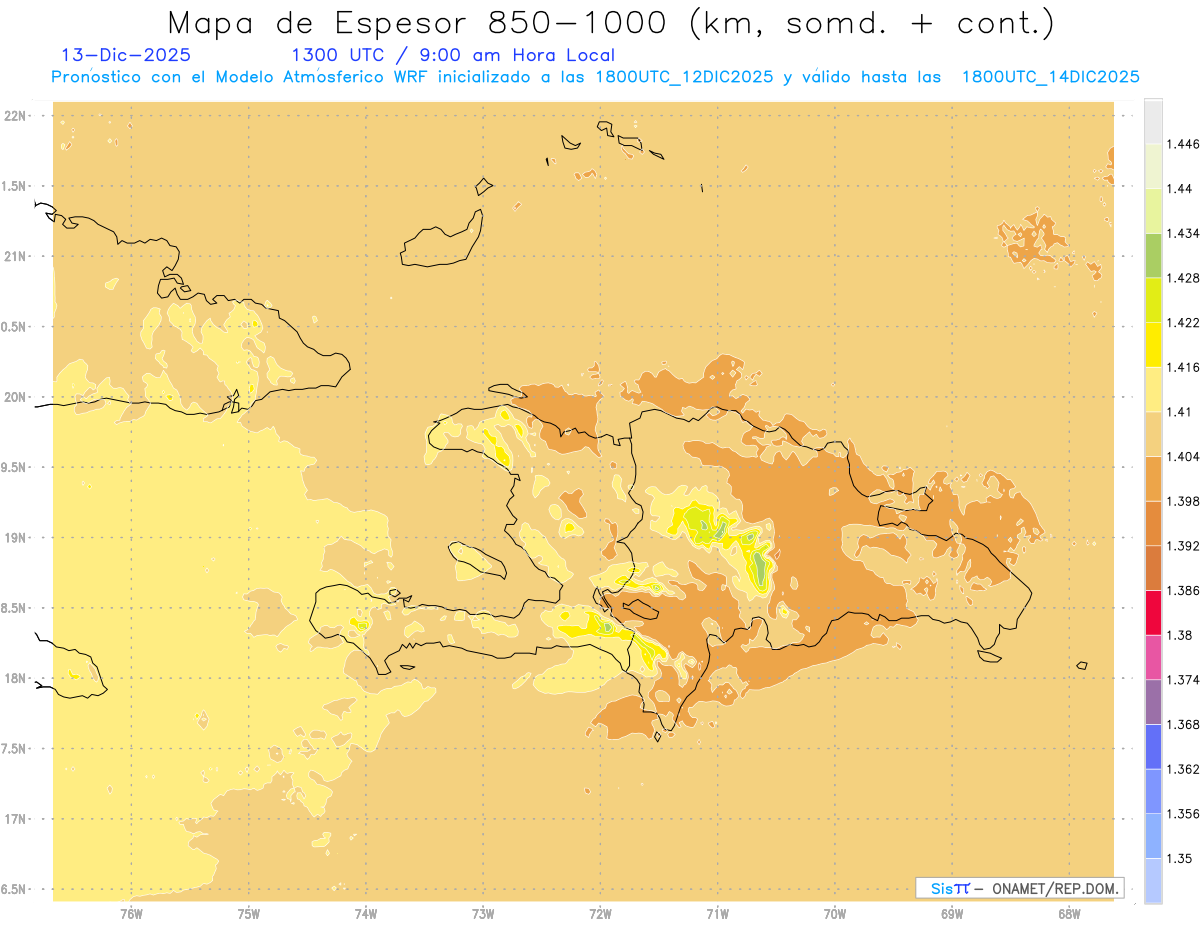The image size is (1200, 927).
Task: Click the 19N latitude label
Action: [14, 538]
